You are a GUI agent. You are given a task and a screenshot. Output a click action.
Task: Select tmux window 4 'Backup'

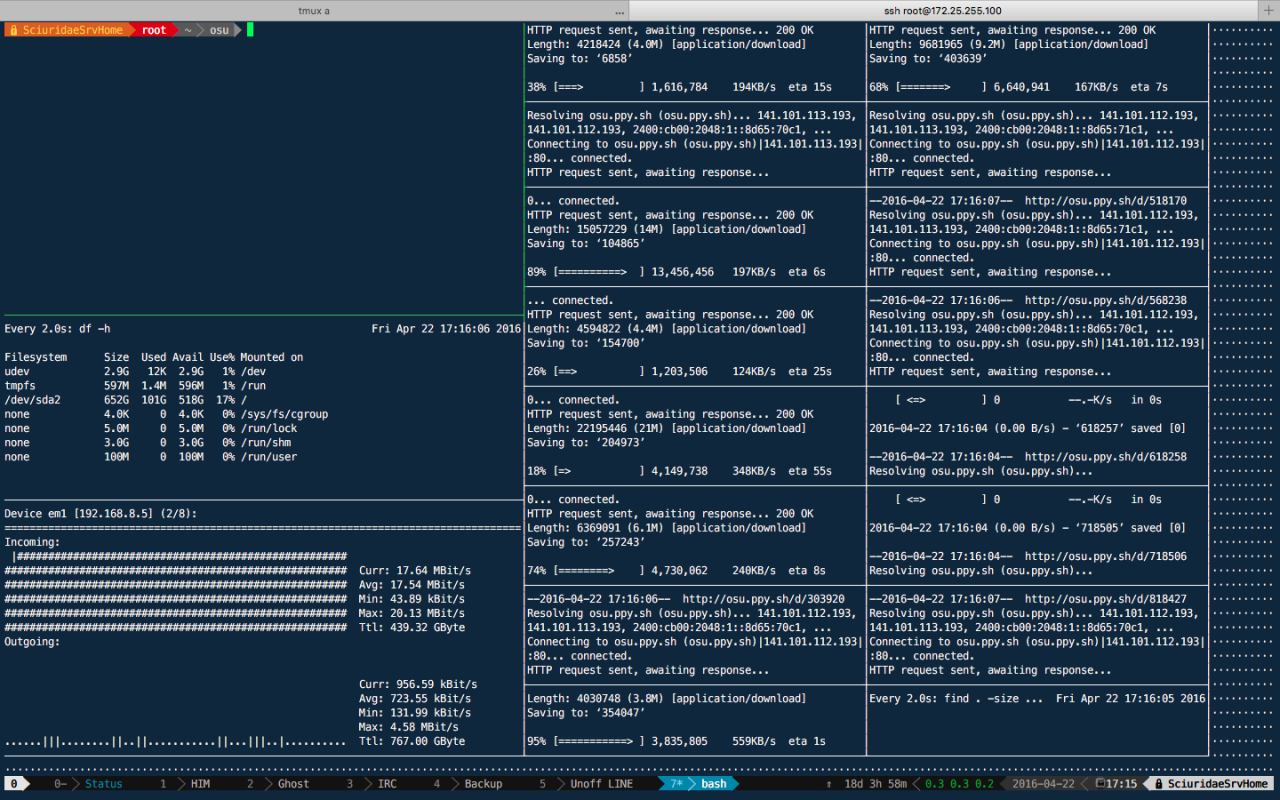click(x=468, y=784)
